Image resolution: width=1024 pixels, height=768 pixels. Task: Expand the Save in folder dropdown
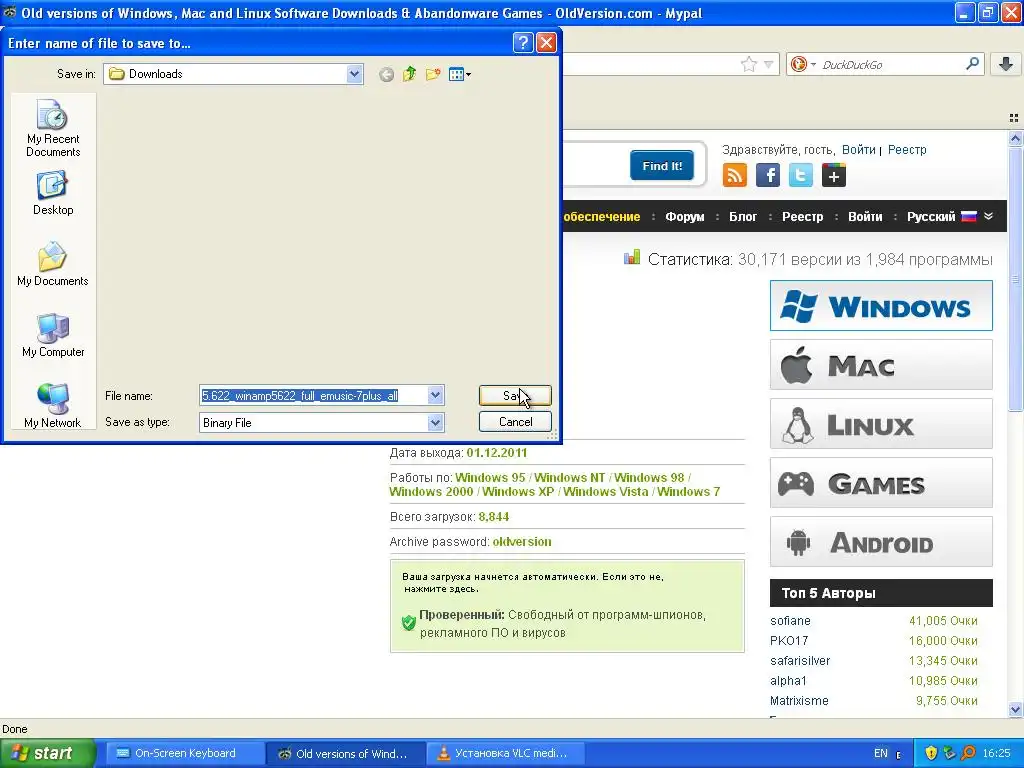[x=355, y=74]
